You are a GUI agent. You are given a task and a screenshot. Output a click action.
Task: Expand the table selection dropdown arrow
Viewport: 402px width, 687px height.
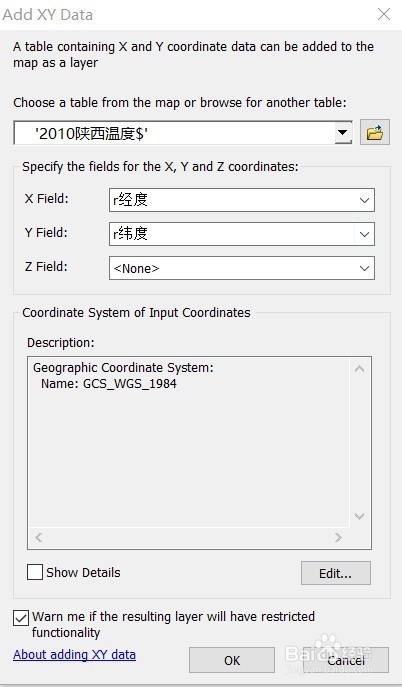[x=343, y=132]
